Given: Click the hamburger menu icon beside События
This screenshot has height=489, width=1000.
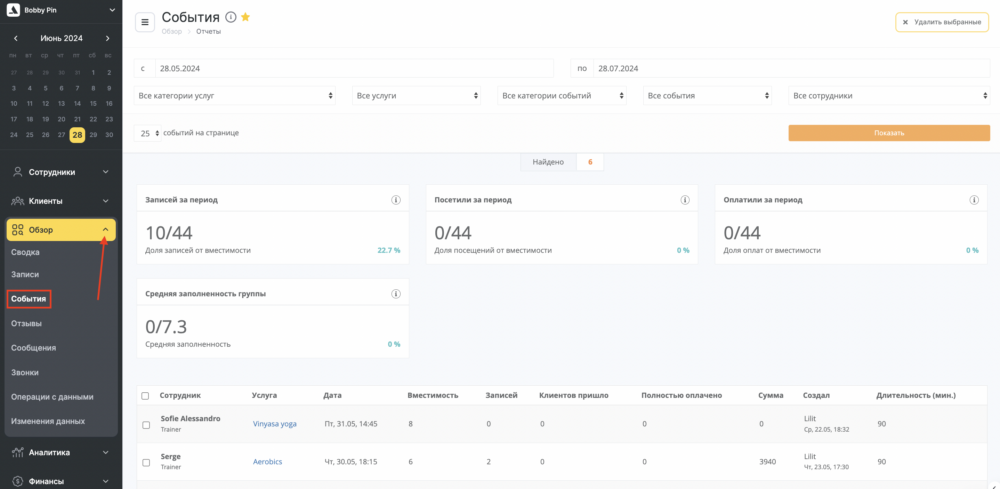Looking at the screenshot, I should click(x=145, y=22).
